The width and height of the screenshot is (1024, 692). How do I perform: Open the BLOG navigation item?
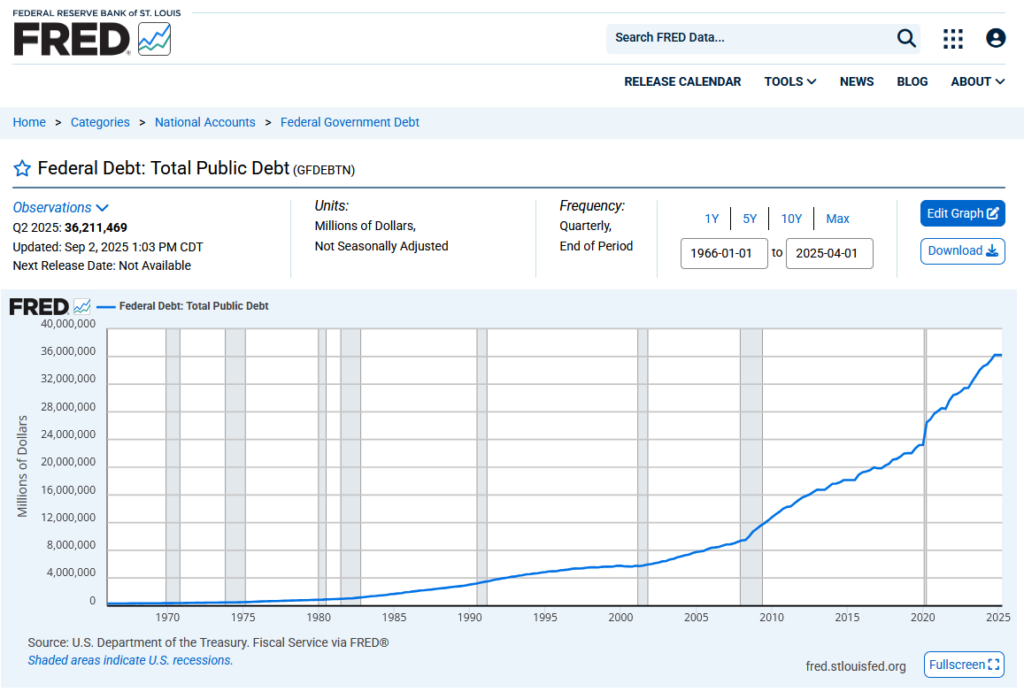[912, 82]
